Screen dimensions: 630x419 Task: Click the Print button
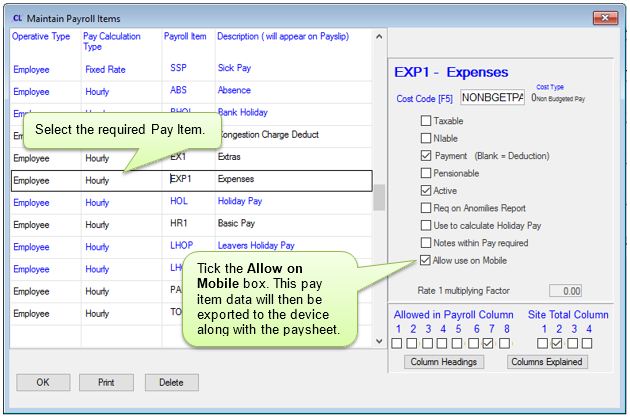tap(106, 382)
